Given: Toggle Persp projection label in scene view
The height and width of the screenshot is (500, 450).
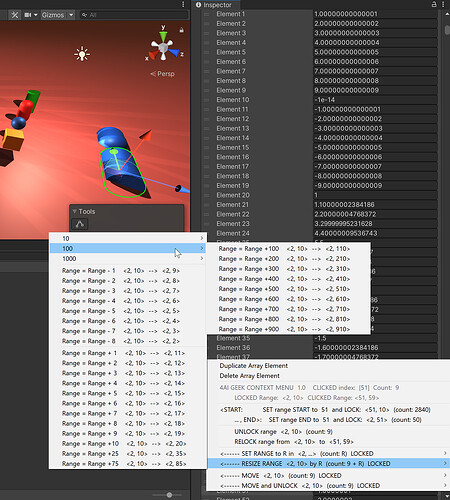Looking at the screenshot, I should (162, 74).
